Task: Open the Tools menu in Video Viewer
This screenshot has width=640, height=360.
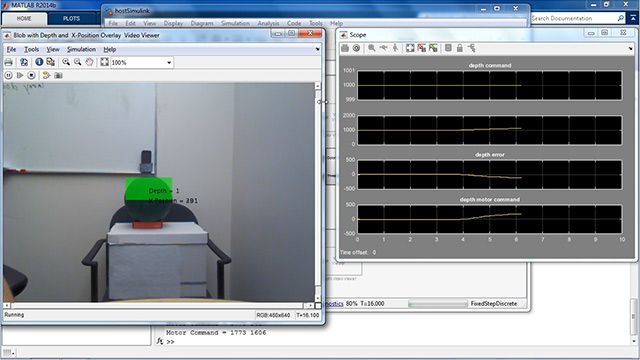Action: (31, 49)
